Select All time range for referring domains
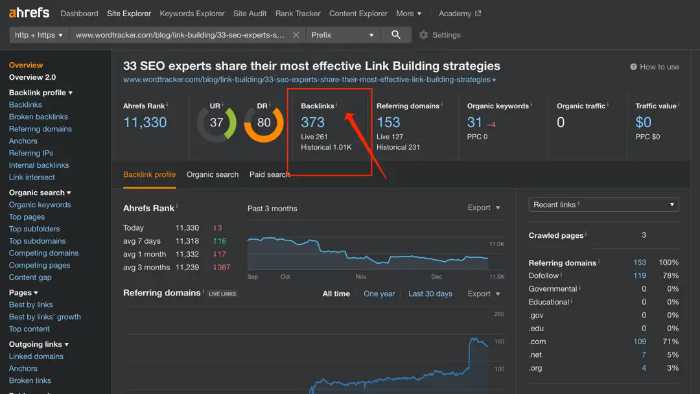 point(336,294)
